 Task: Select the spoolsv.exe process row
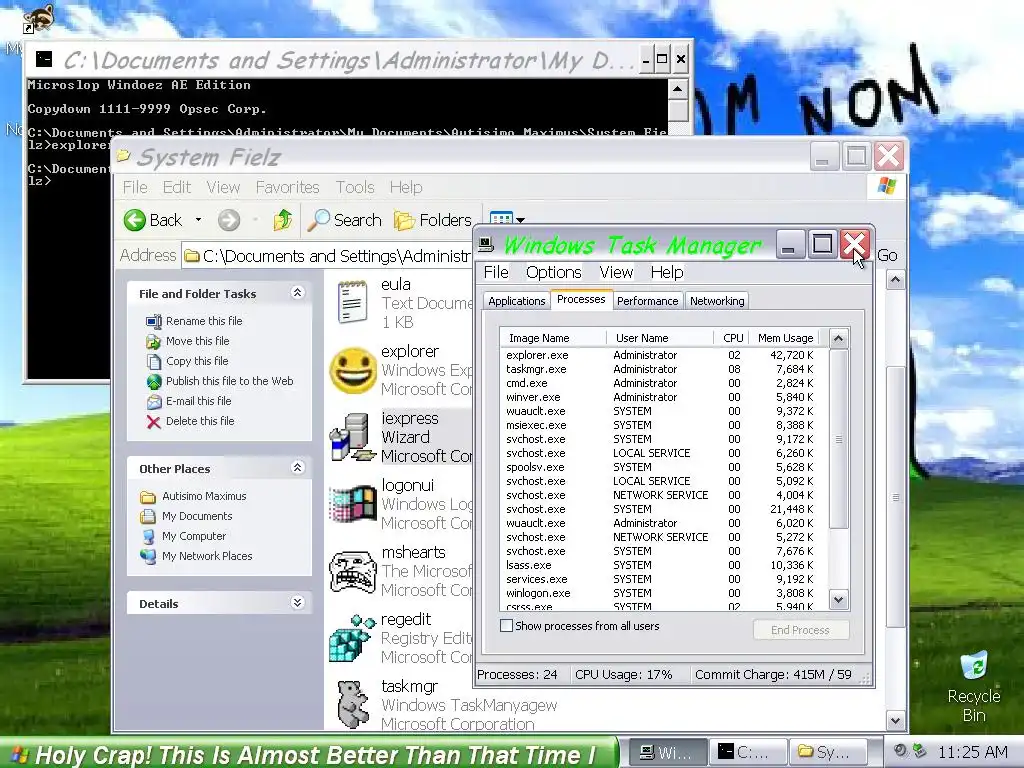tap(664, 468)
